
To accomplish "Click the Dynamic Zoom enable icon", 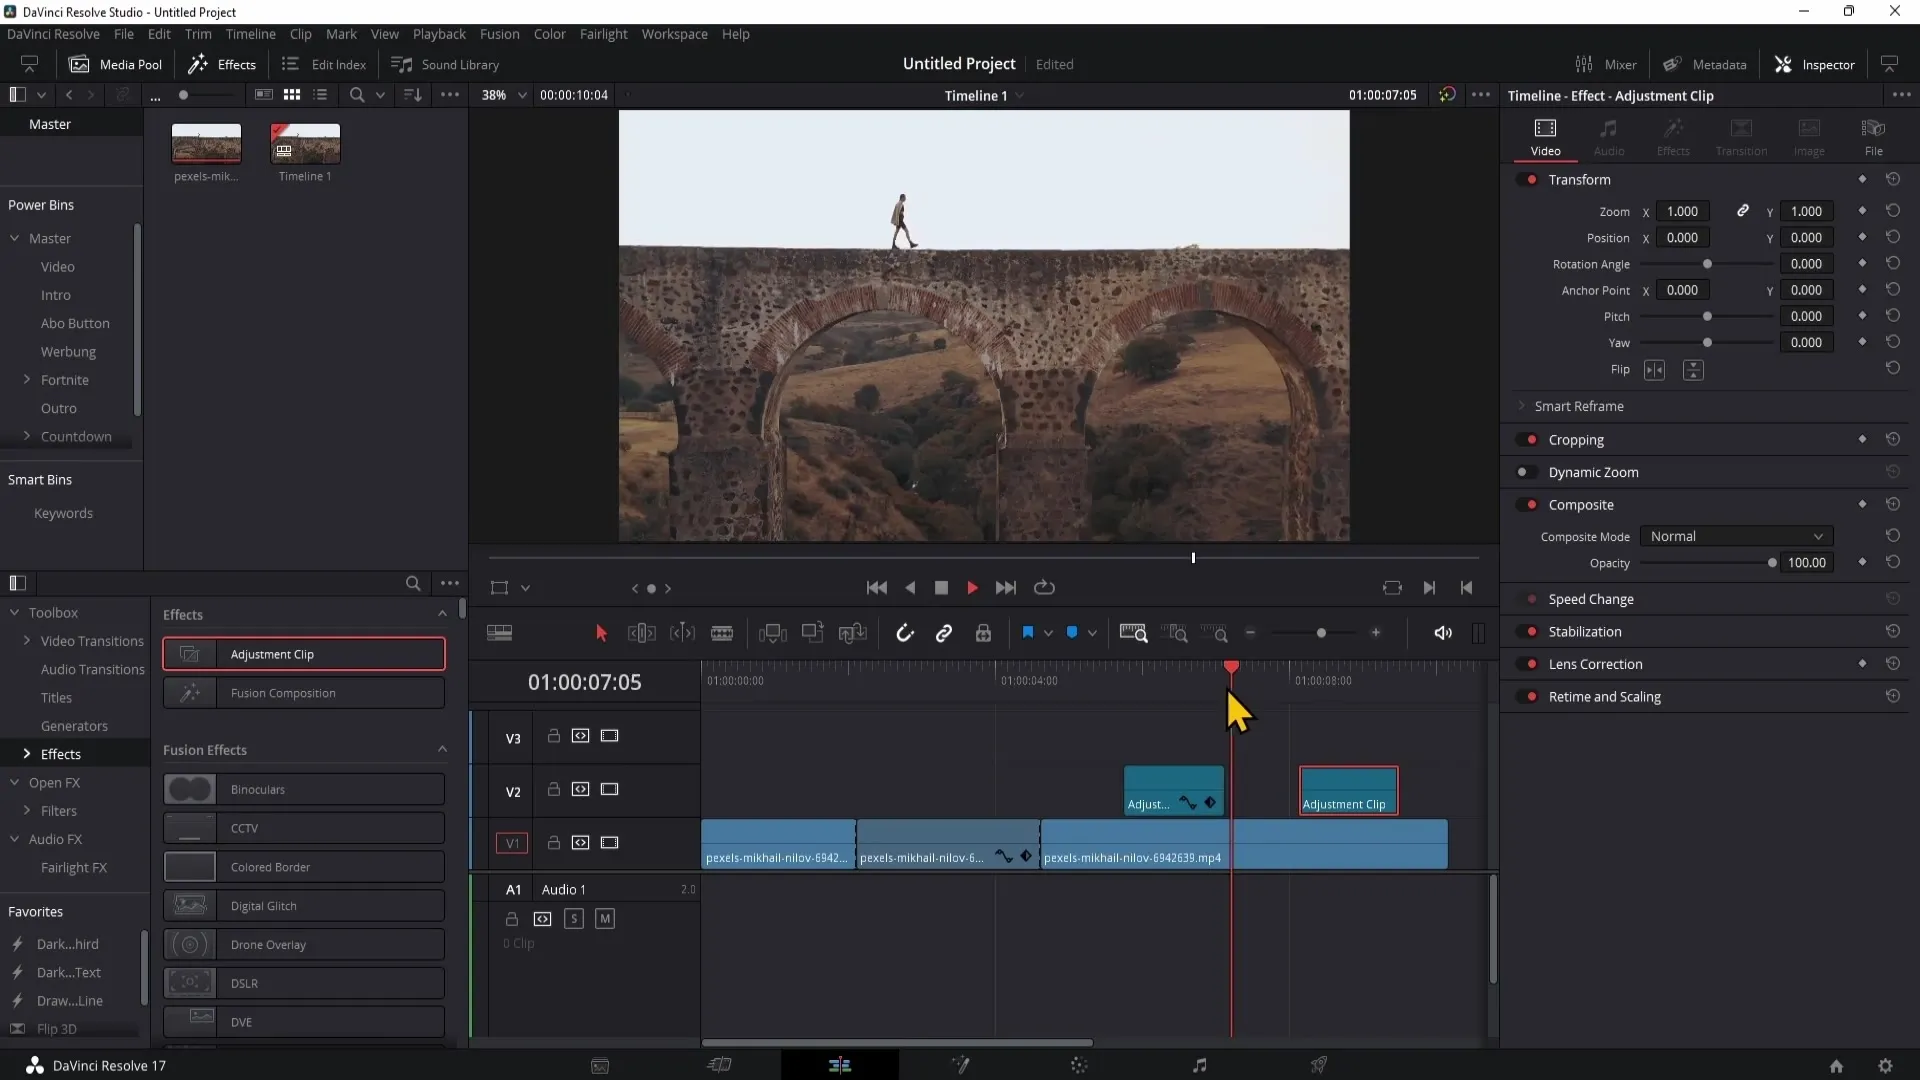I will 1523,472.
